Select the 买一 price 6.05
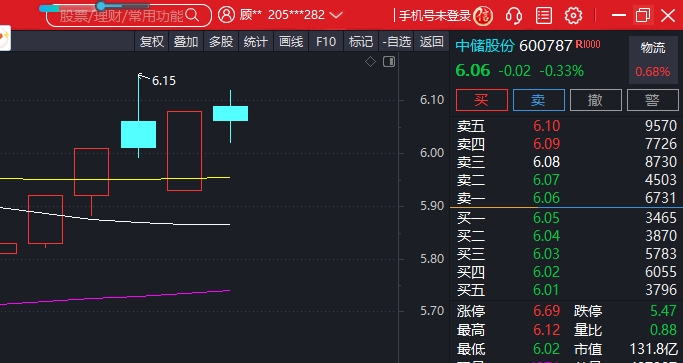Screen dimensions: 683x363 point(547,217)
